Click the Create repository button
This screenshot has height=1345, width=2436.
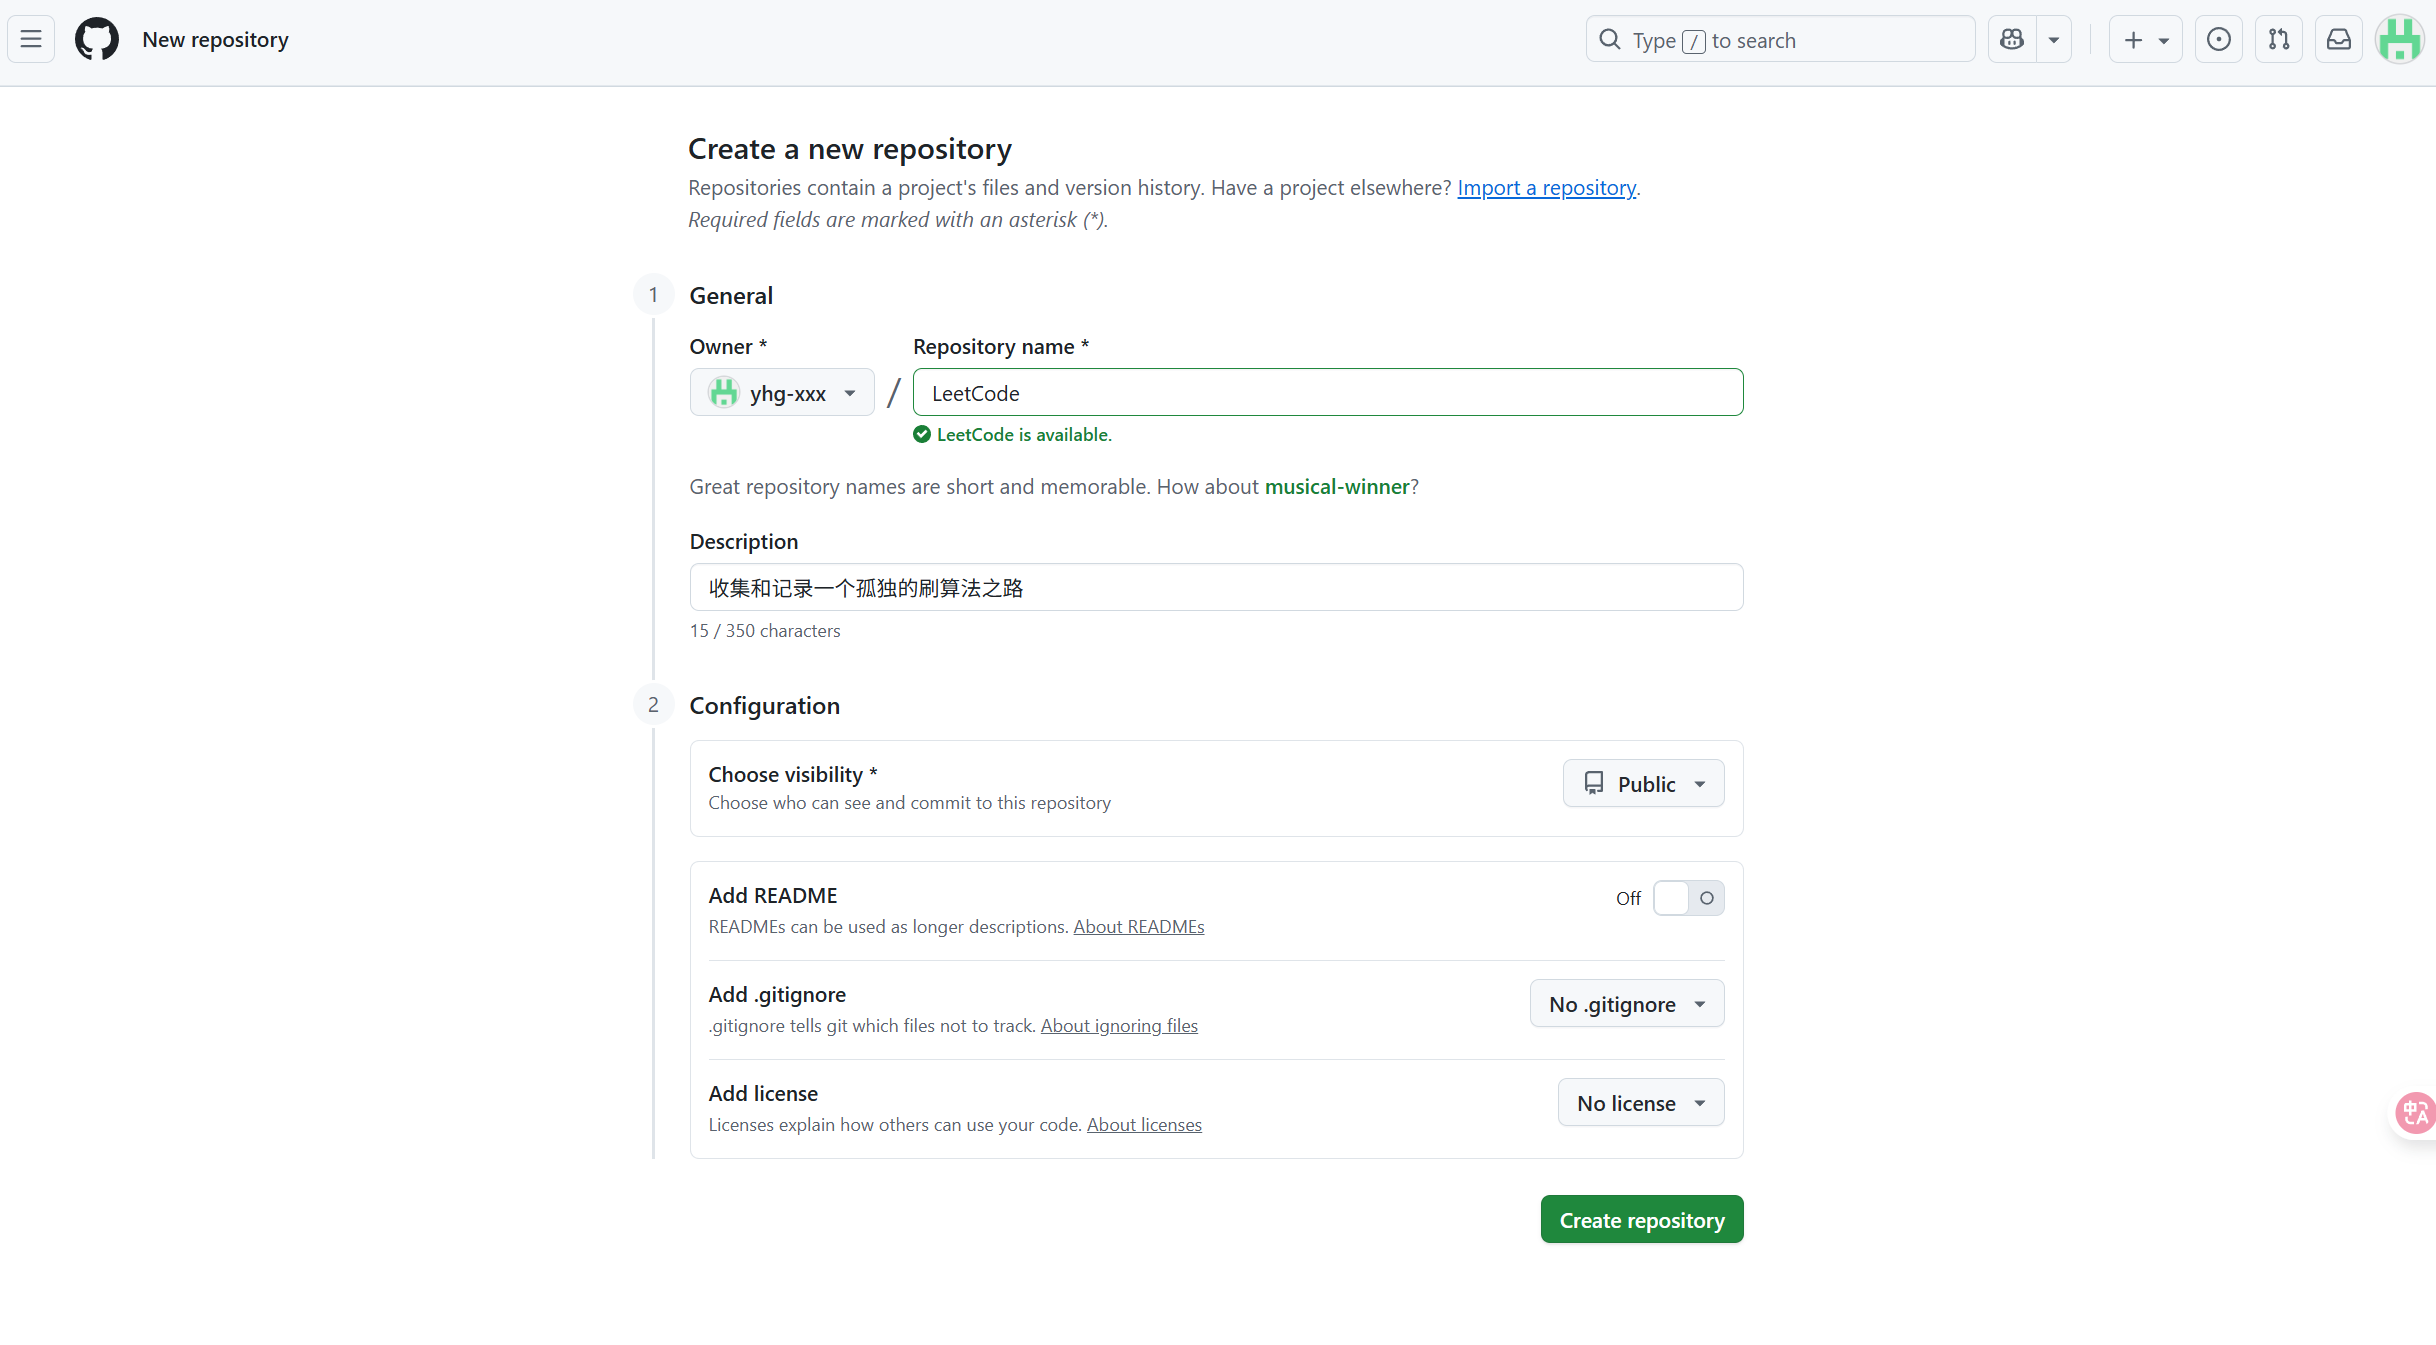pos(1641,1220)
